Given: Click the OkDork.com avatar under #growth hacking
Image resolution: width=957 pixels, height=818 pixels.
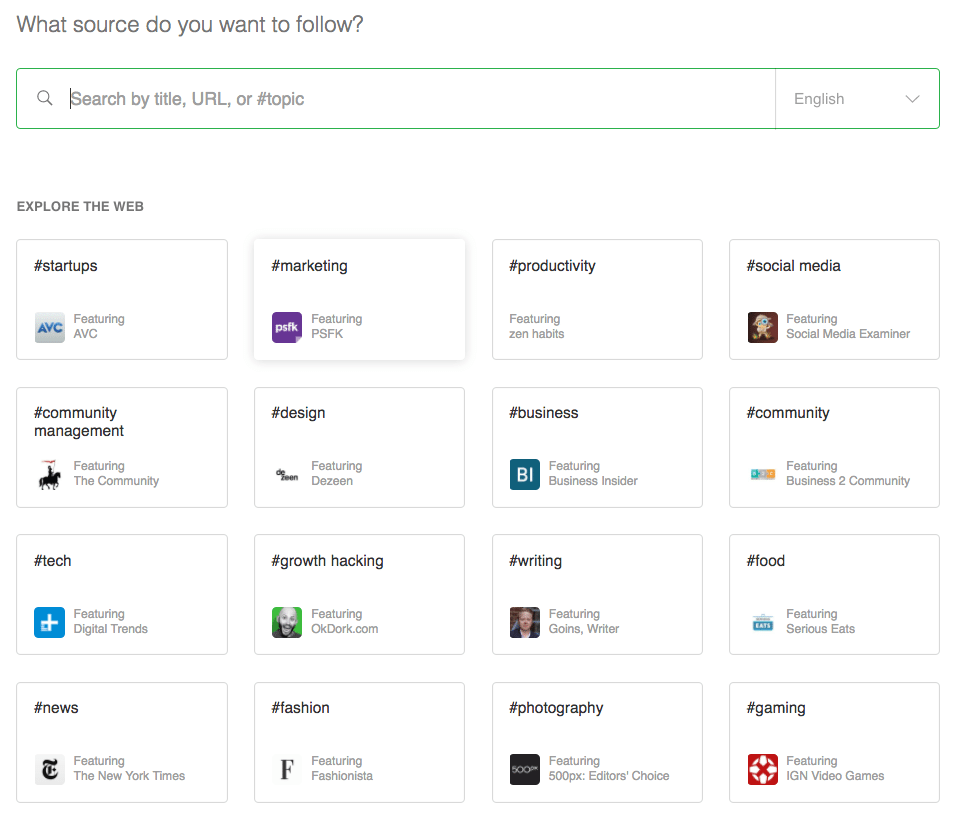Looking at the screenshot, I should (286, 622).
